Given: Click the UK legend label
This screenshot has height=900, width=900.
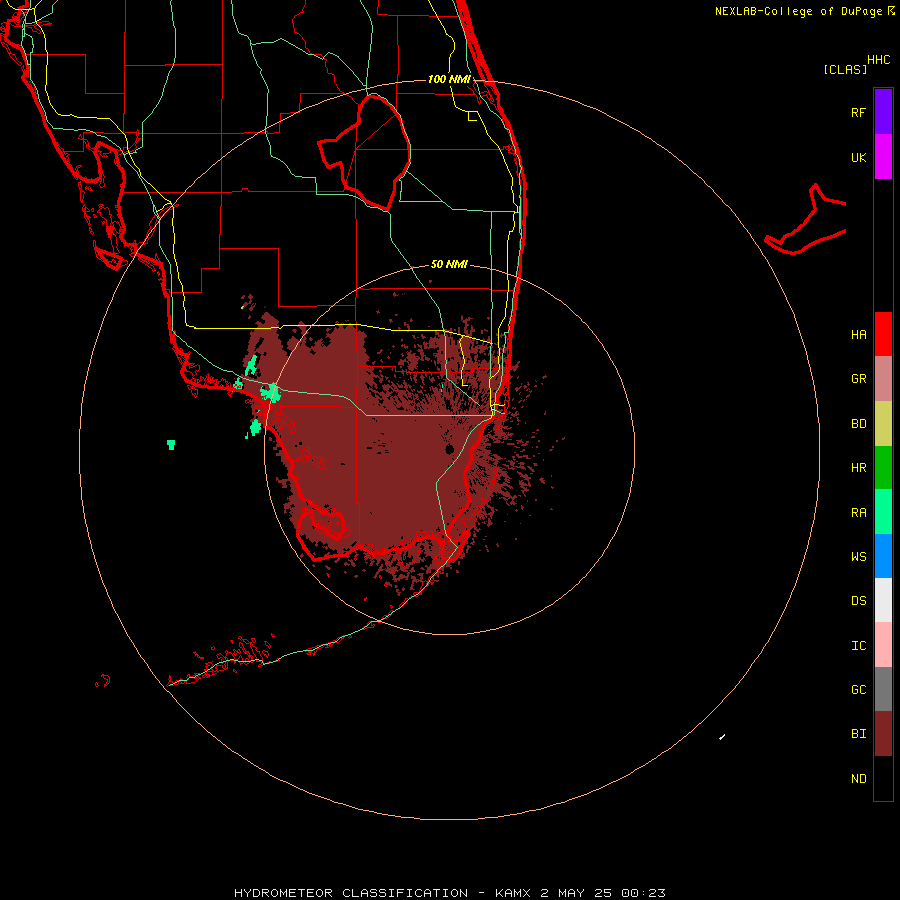Looking at the screenshot, I should (858, 157).
